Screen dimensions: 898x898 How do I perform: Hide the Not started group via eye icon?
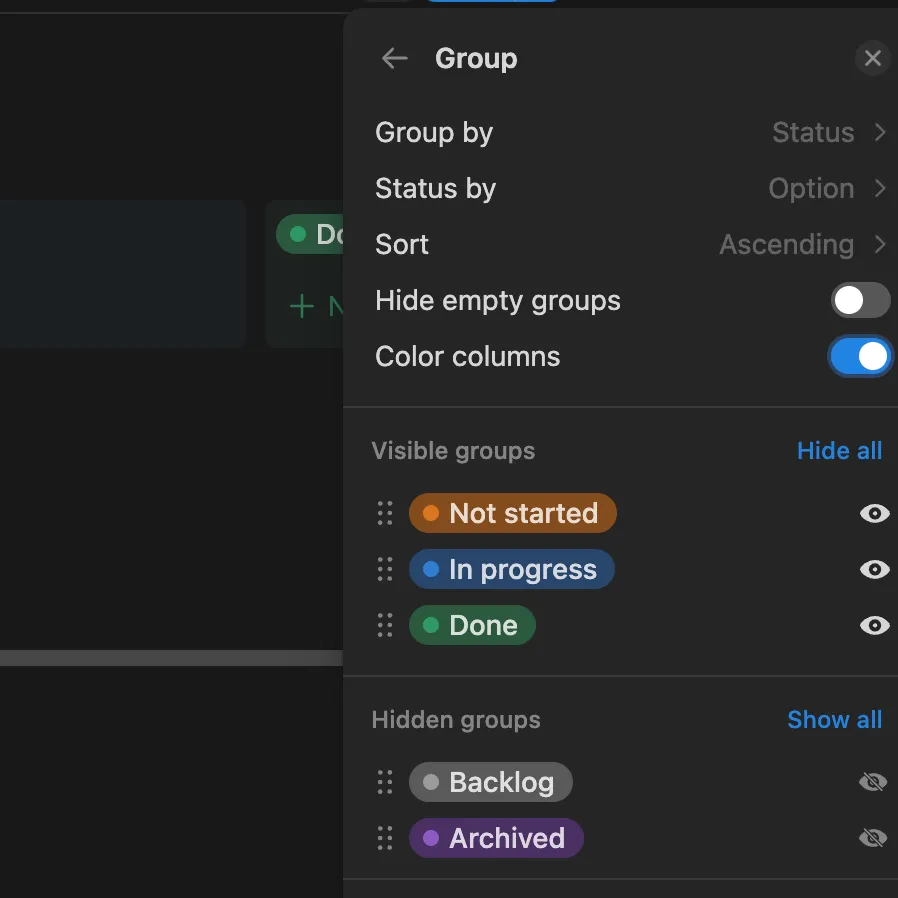(875, 513)
